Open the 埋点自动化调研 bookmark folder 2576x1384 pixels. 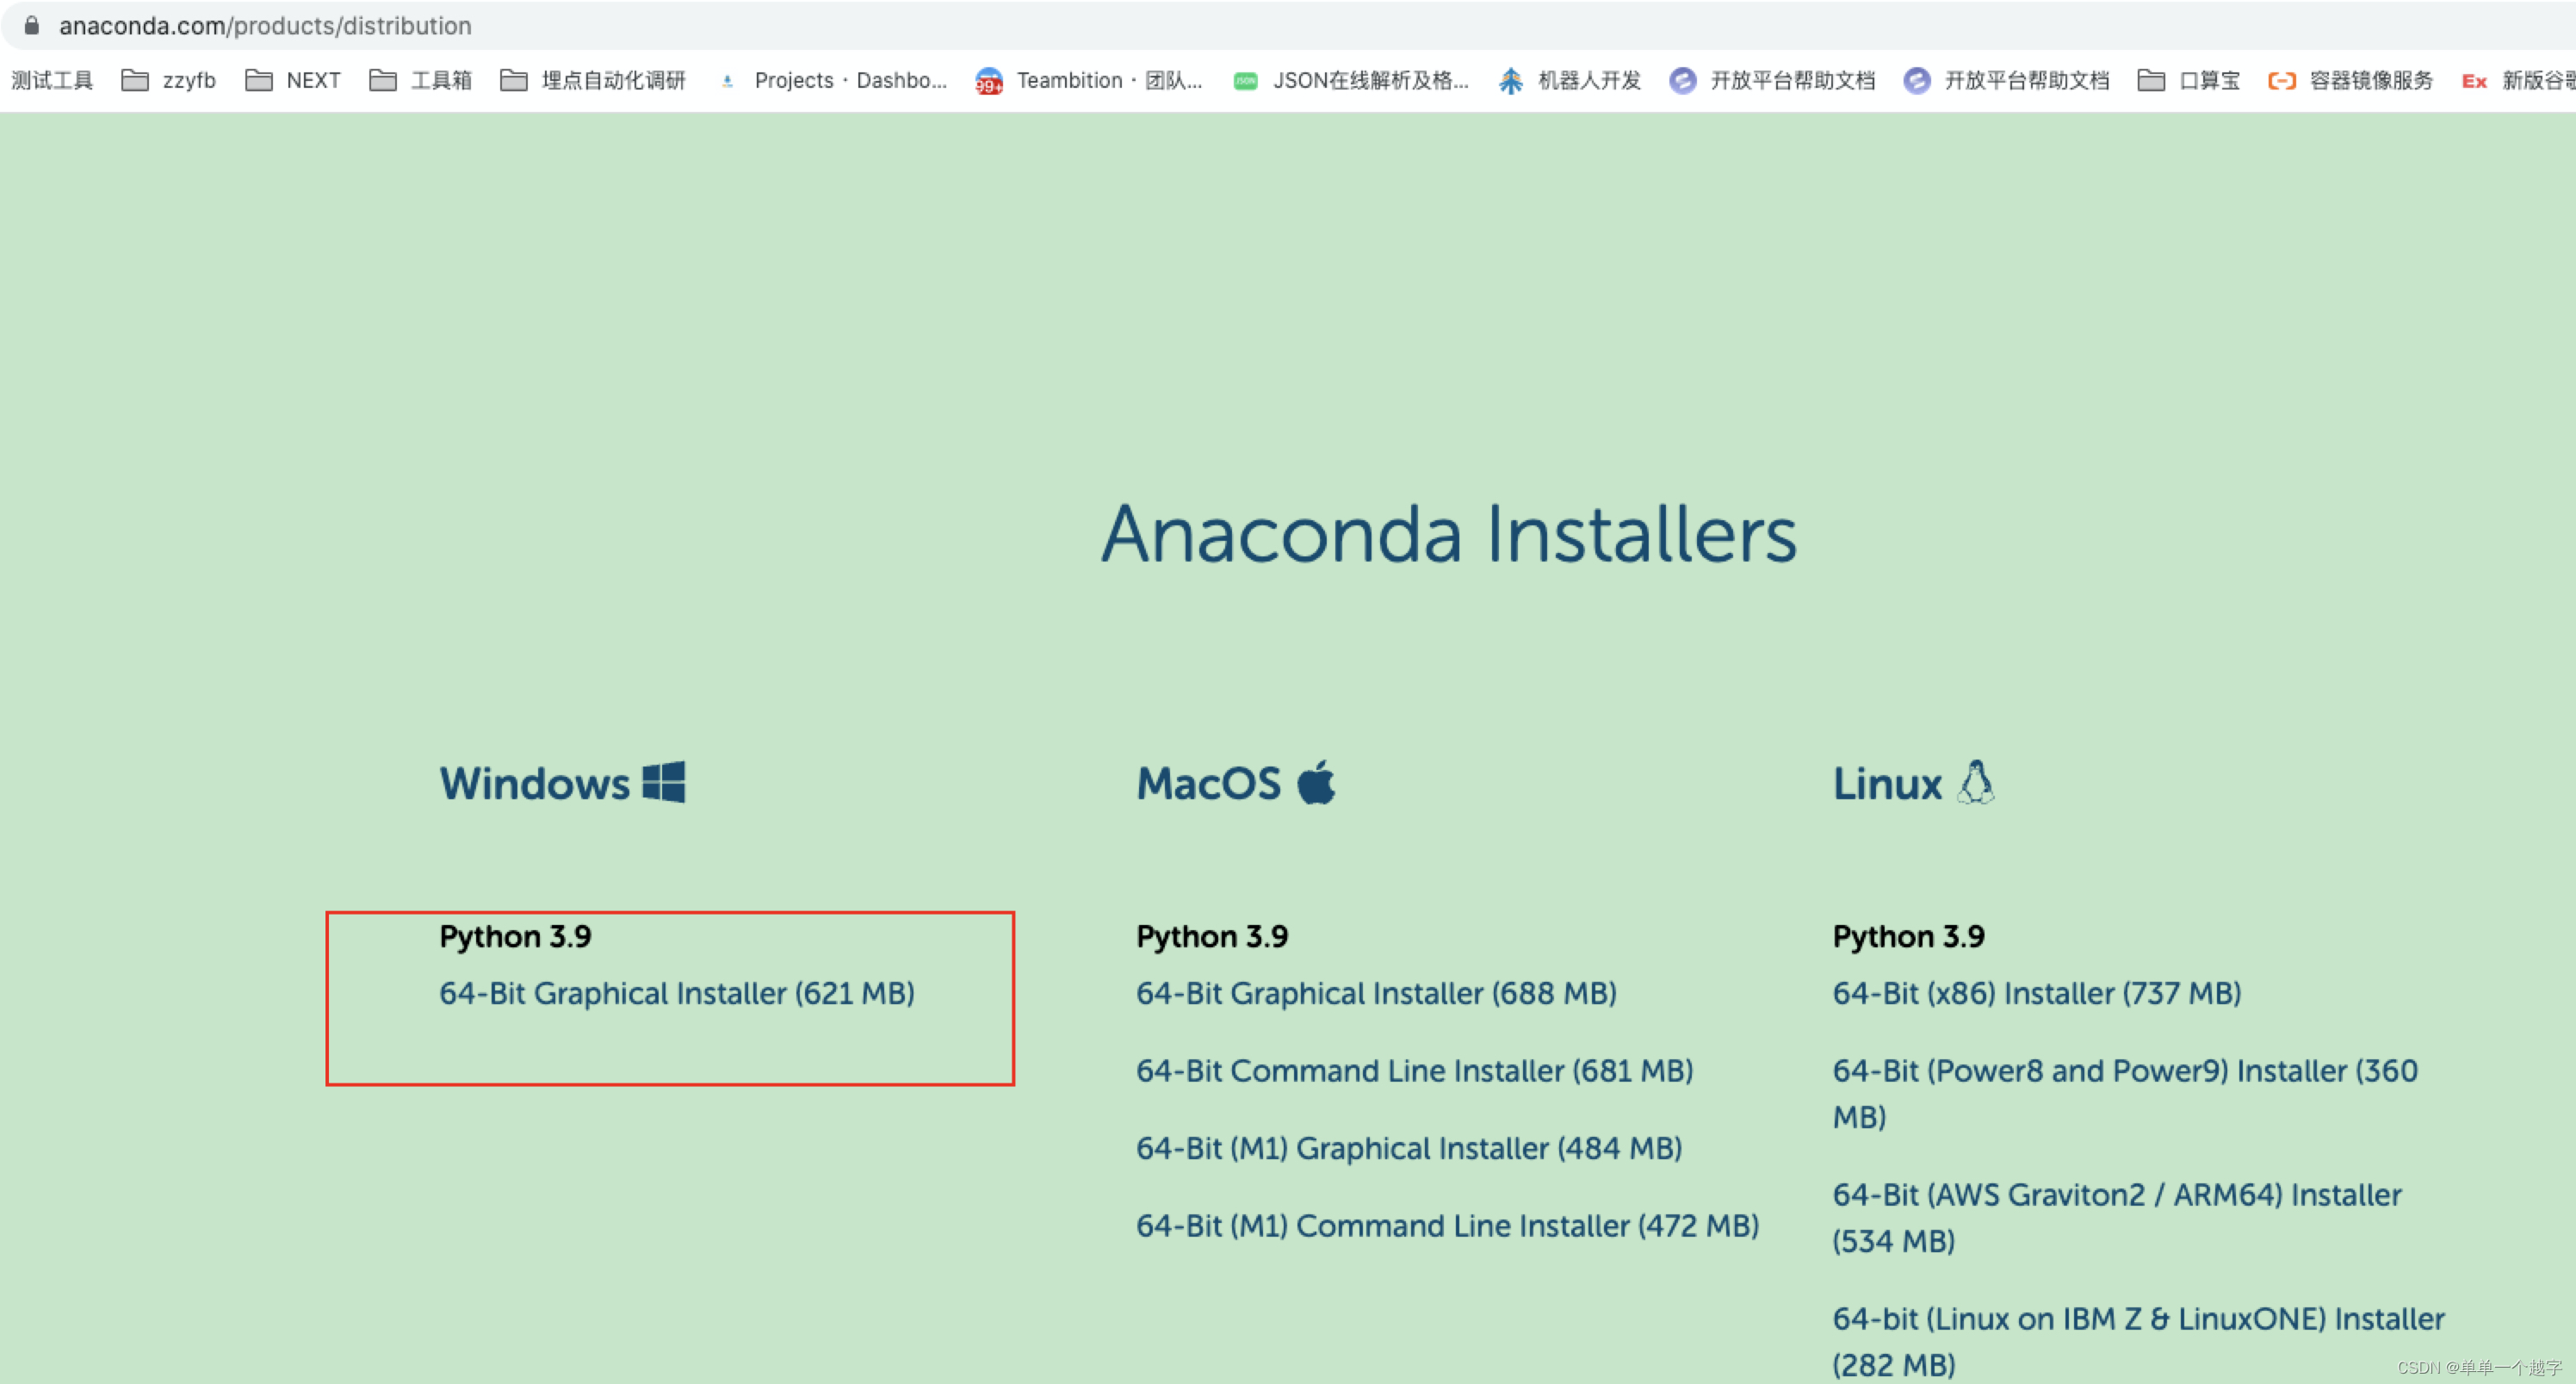coord(593,80)
